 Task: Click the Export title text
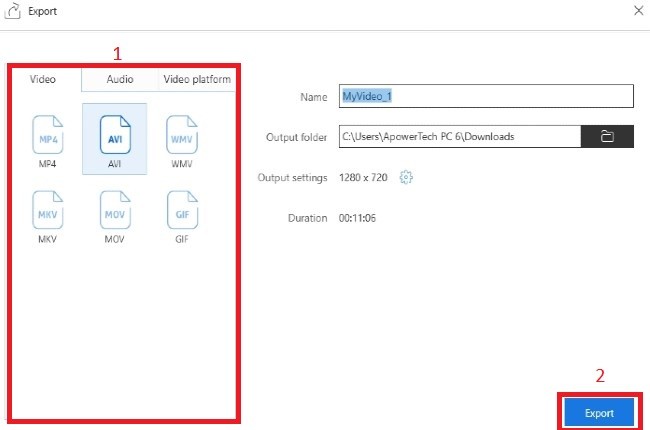[42, 12]
